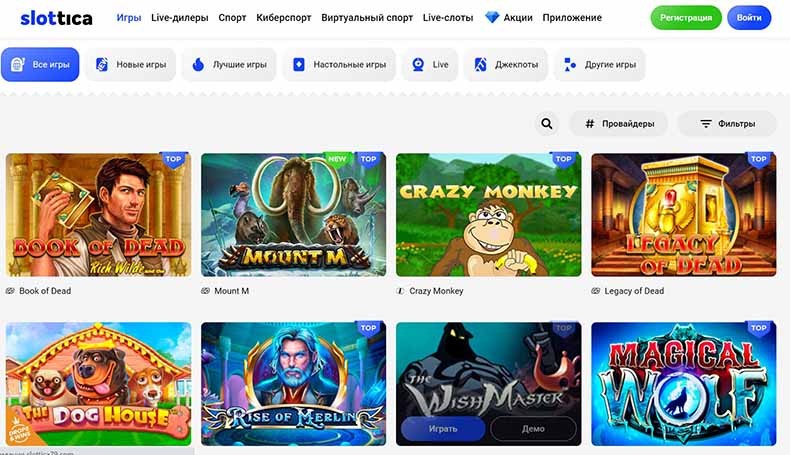Click provider icon beside Legacy of Dead title
Image resolution: width=790 pixels, height=455 pixels.
coord(596,291)
